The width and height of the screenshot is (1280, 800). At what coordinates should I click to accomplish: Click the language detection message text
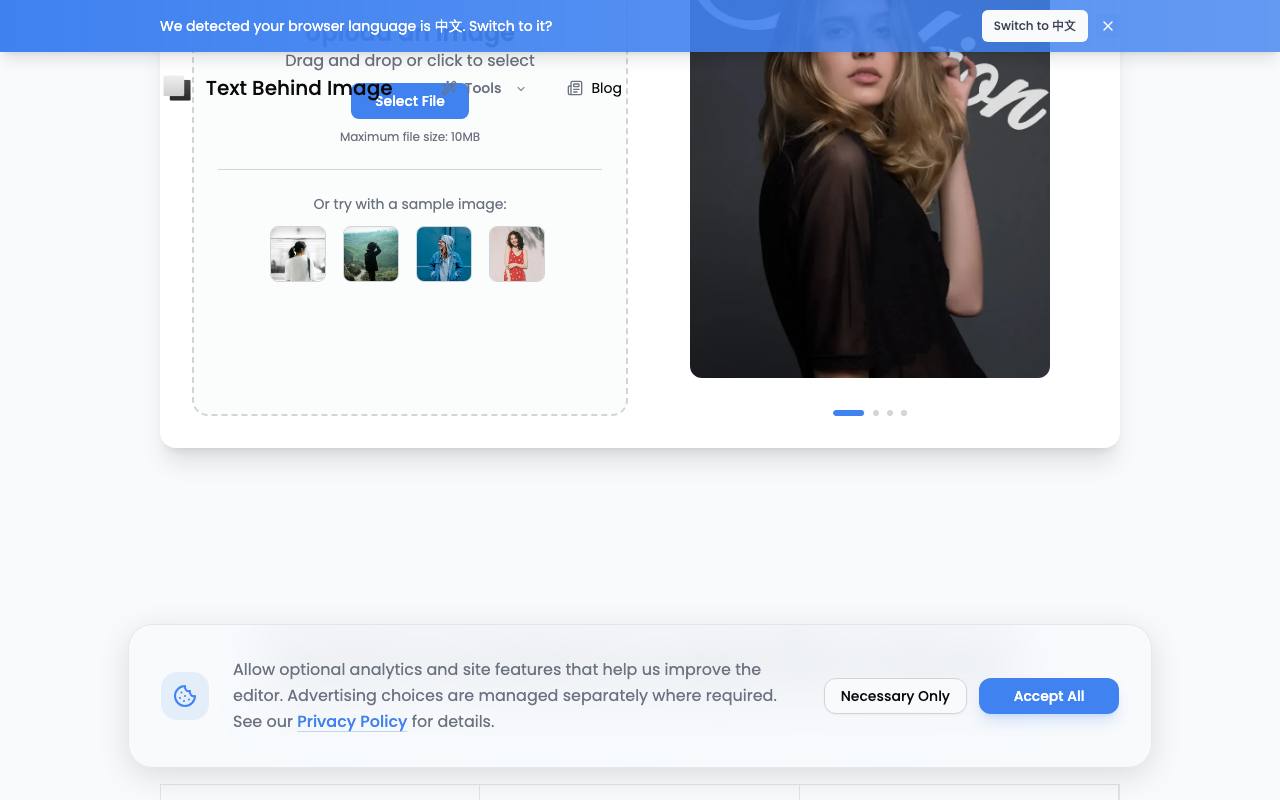click(356, 26)
